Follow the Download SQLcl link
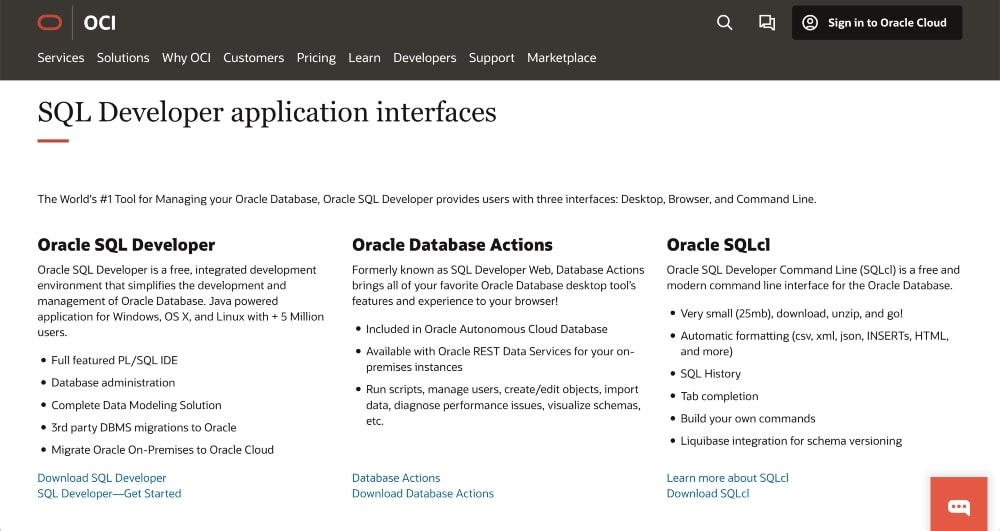This screenshot has width=1000, height=531. pyautogui.click(x=708, y=493)
